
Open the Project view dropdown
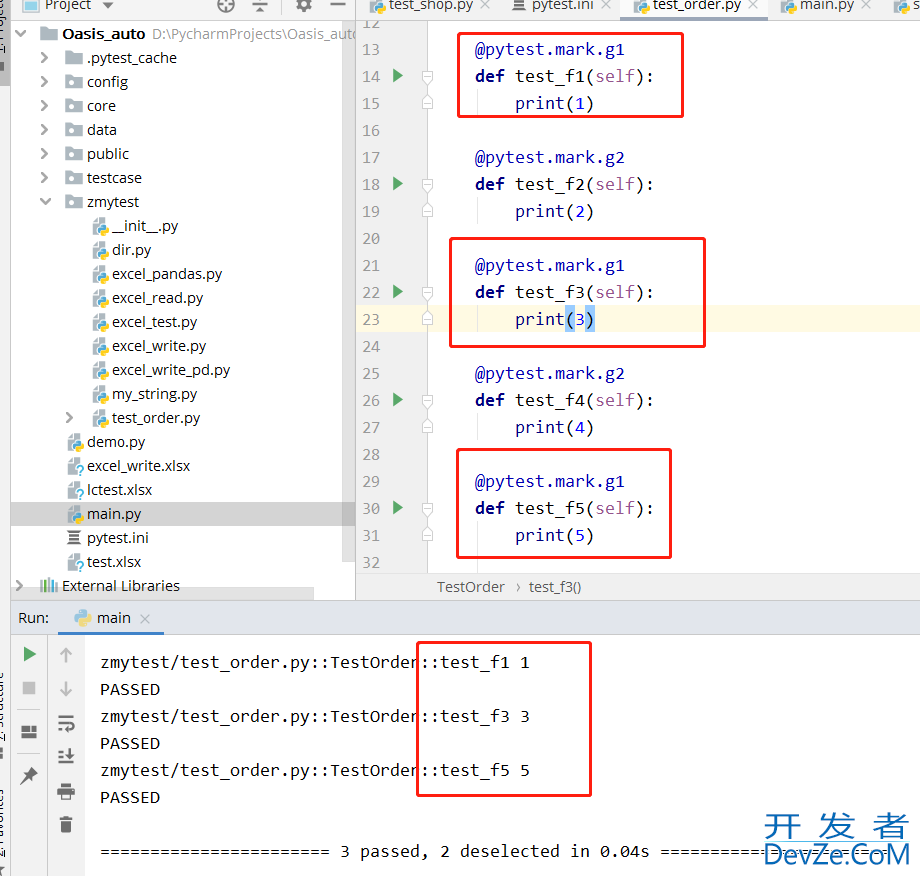coord(107,5)
